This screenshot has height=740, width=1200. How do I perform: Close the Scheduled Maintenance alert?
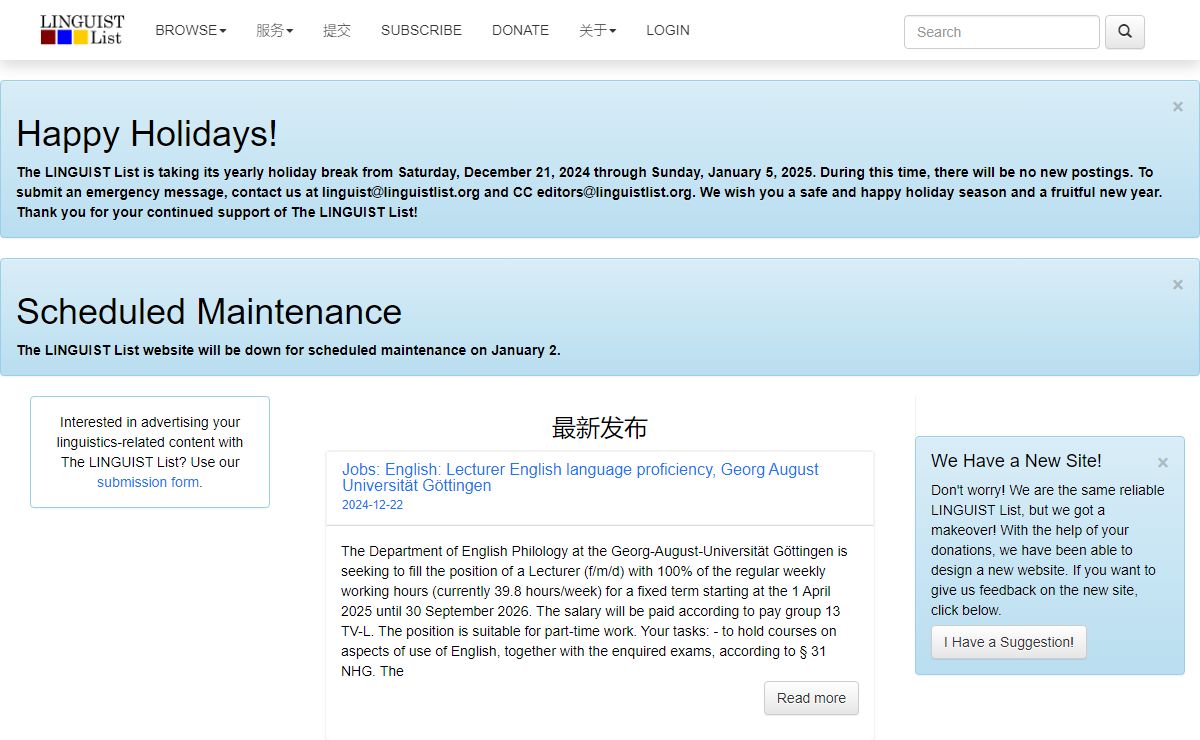(1178, 285)
